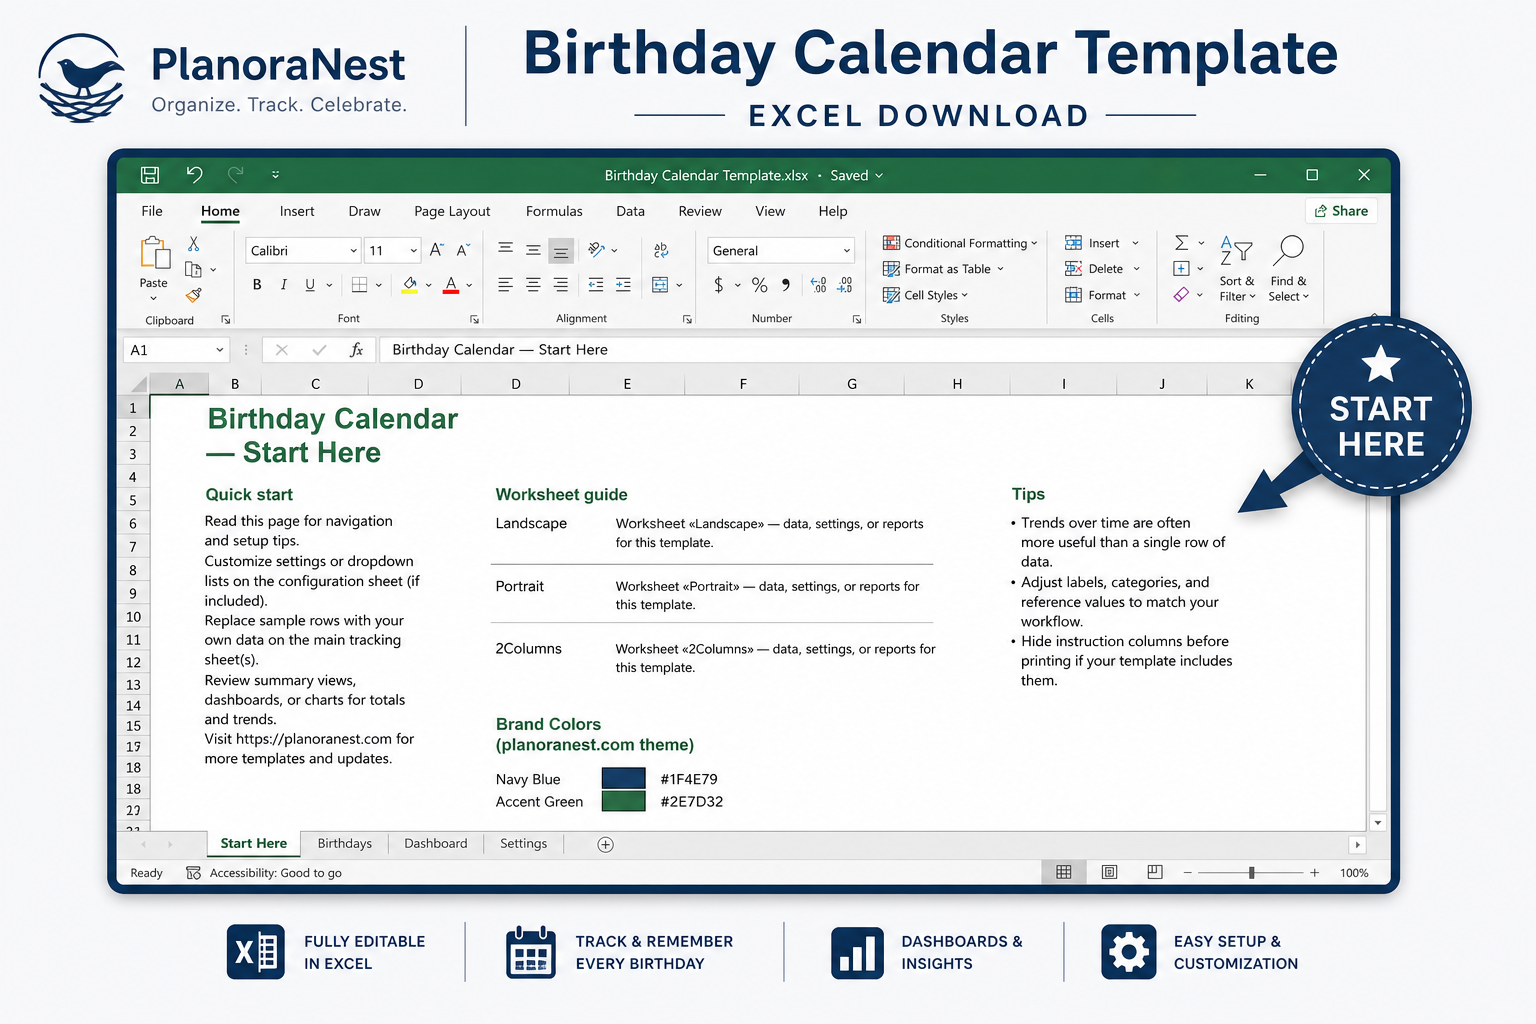1536x1024 pixels.
Task: Click the Merge & Center icon
Action: [x=660, y=285]
